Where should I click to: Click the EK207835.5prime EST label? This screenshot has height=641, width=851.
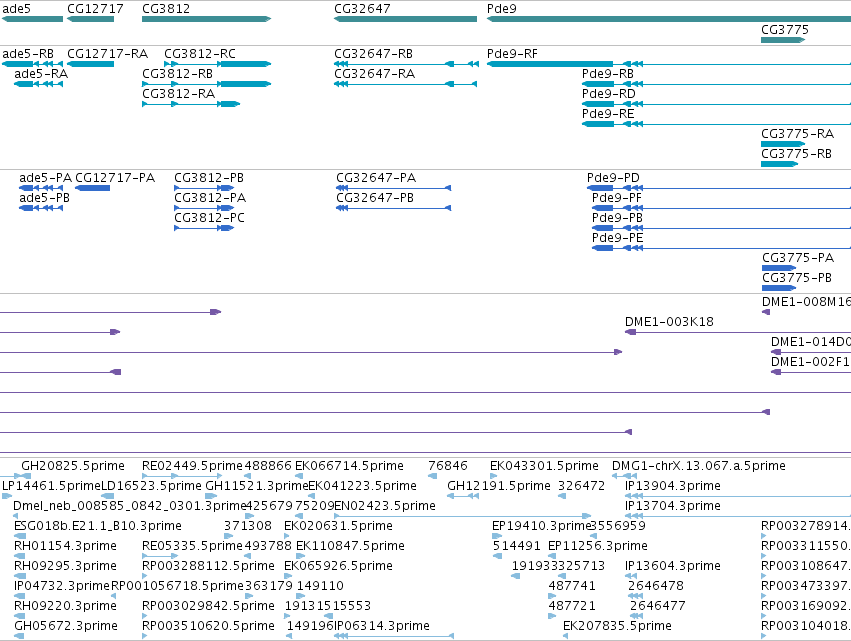[617, 626]
